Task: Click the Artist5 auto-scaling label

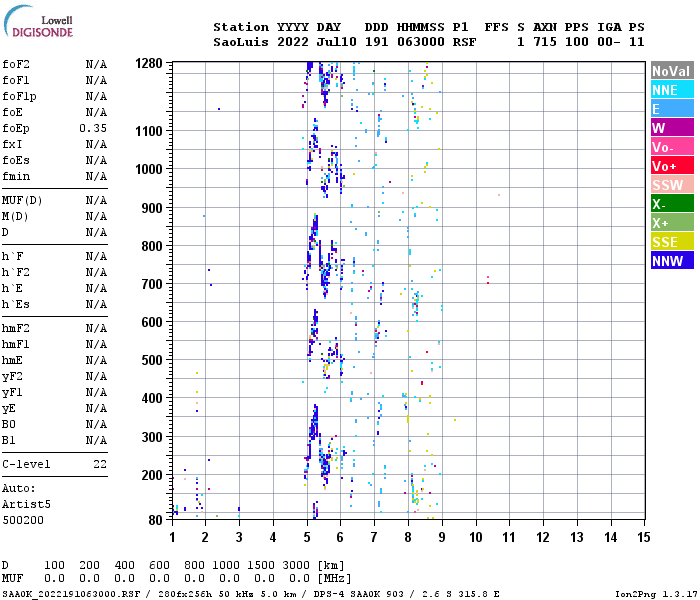Action: 26,504
